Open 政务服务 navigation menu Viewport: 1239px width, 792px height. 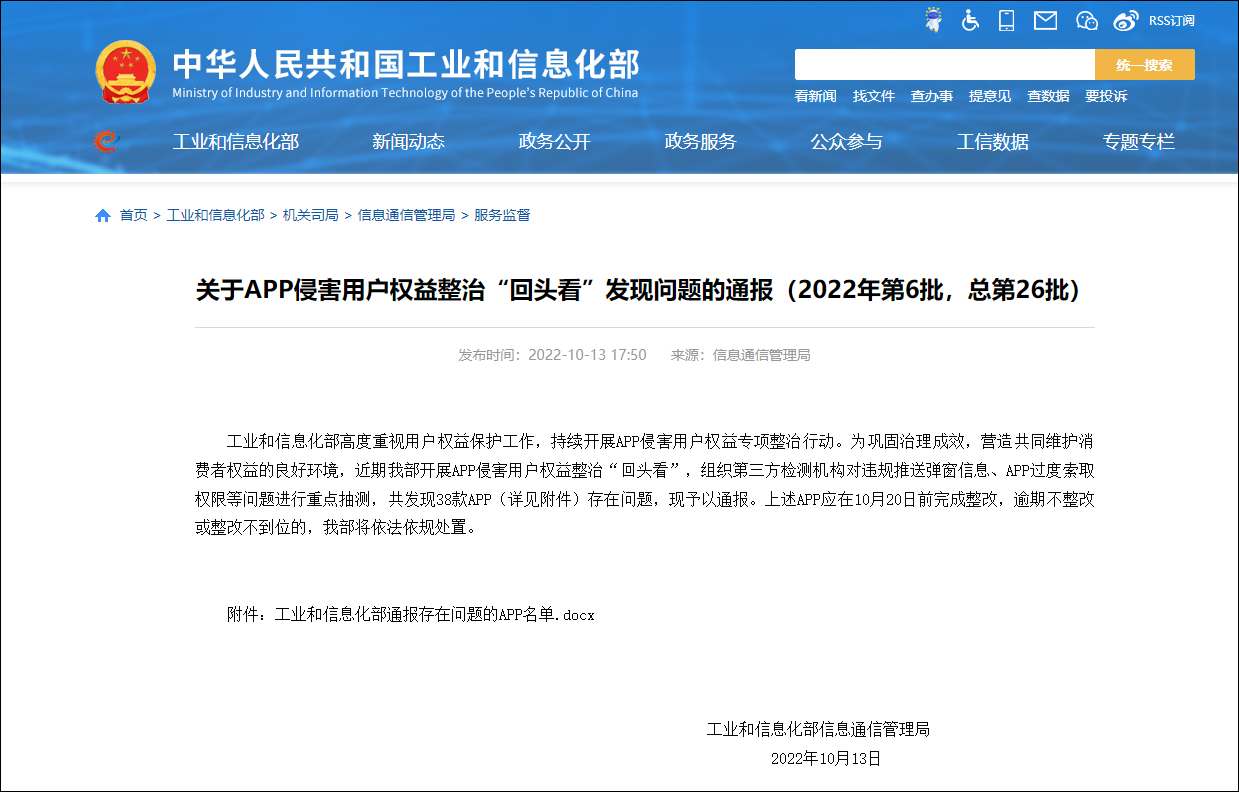point(700,142)
